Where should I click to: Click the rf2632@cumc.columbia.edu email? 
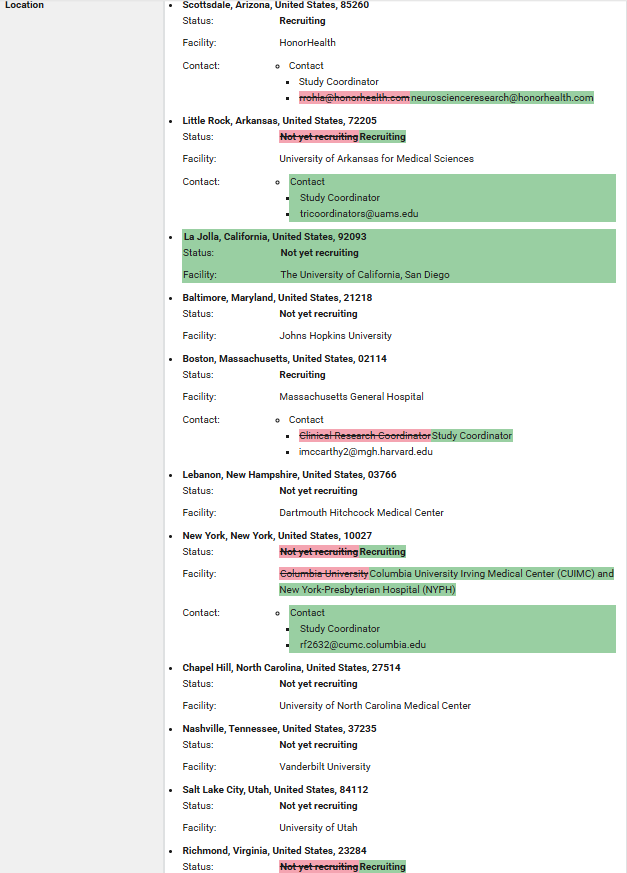pos(363,645)
